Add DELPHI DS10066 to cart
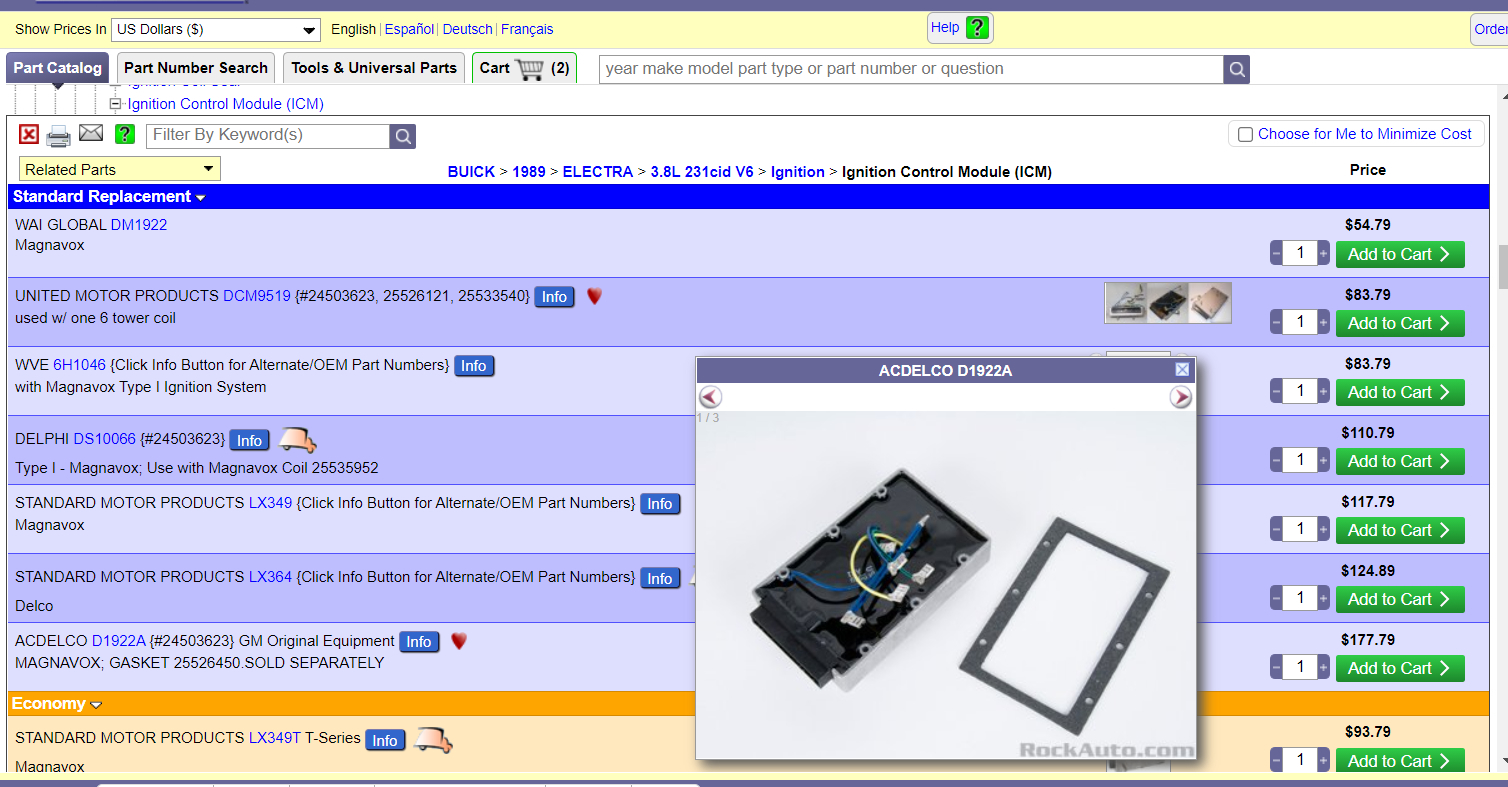This screenshot has height=787, width=1508. pyautogui.click(x=1400, y=461)
